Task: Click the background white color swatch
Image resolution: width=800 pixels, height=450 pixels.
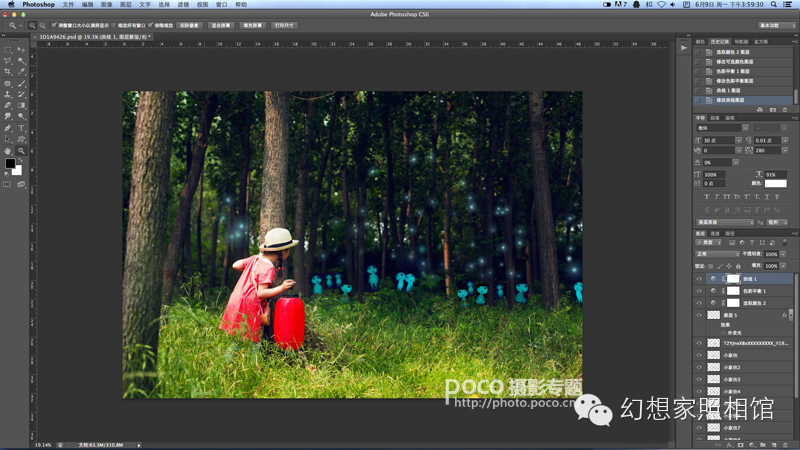Action: click(19, 172)
